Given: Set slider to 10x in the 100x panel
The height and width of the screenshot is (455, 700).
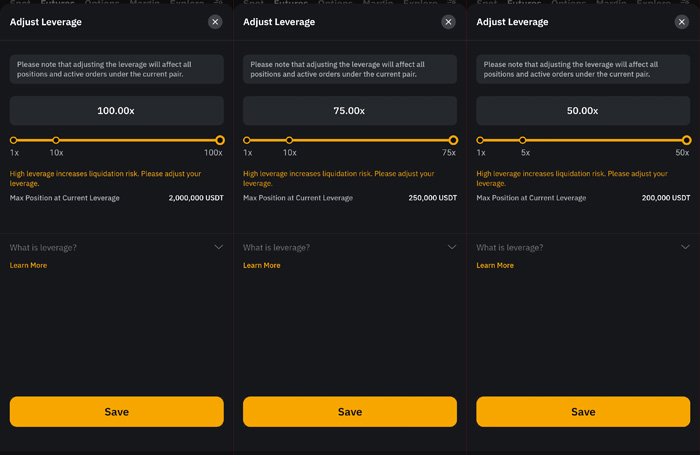Looking at the screenshot, I should [56, 140].
